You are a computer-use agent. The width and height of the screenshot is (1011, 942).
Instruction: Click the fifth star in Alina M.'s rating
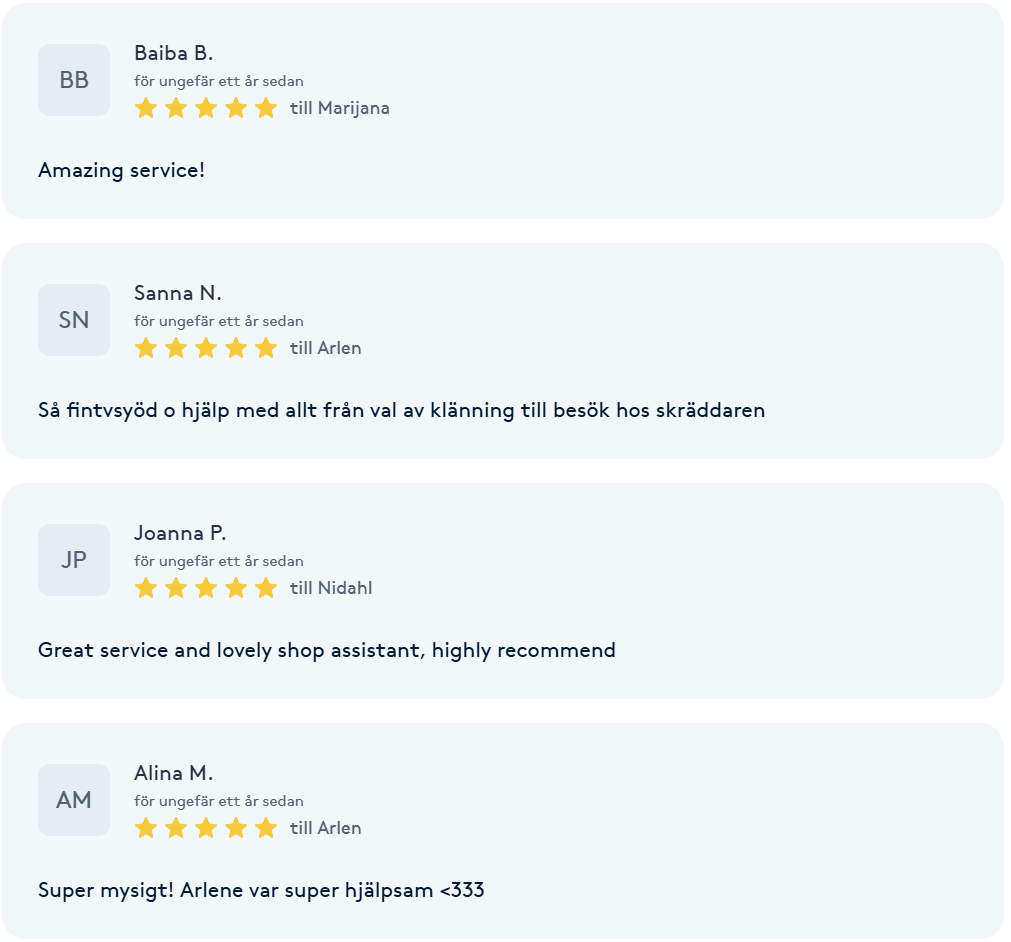point(266,827)
